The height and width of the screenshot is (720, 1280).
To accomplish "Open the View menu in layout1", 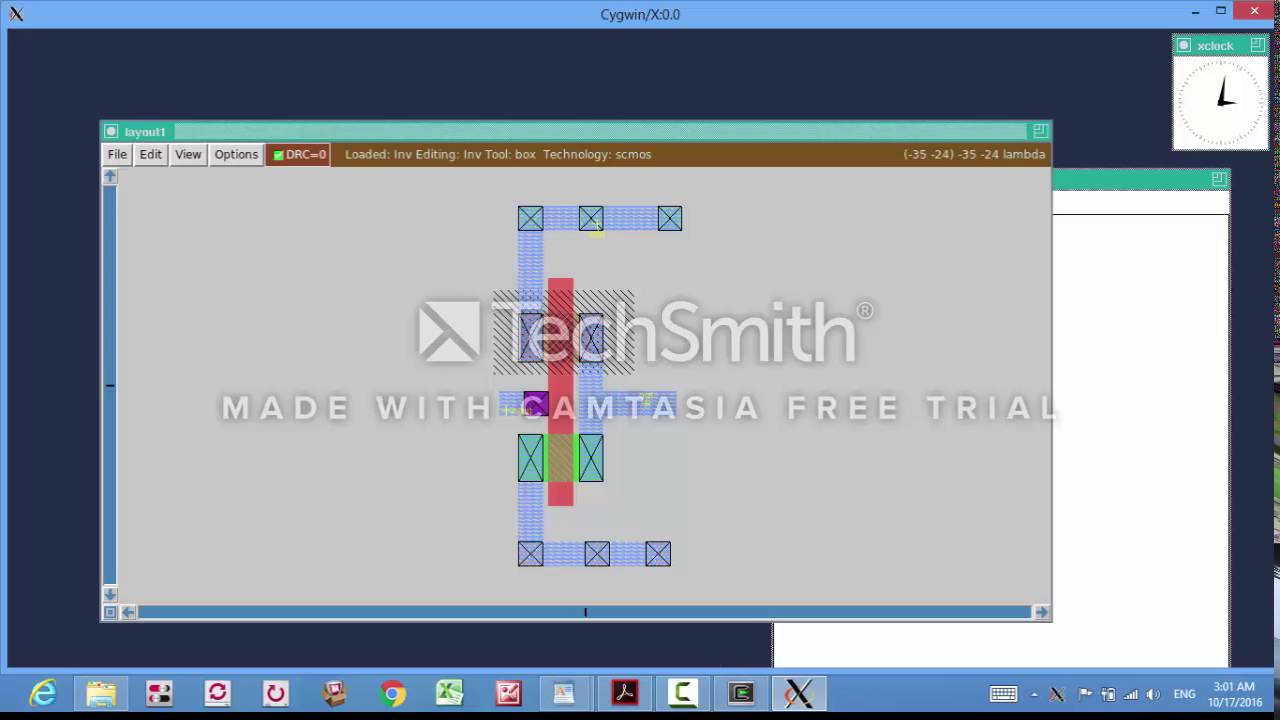I will click(188, 154).
